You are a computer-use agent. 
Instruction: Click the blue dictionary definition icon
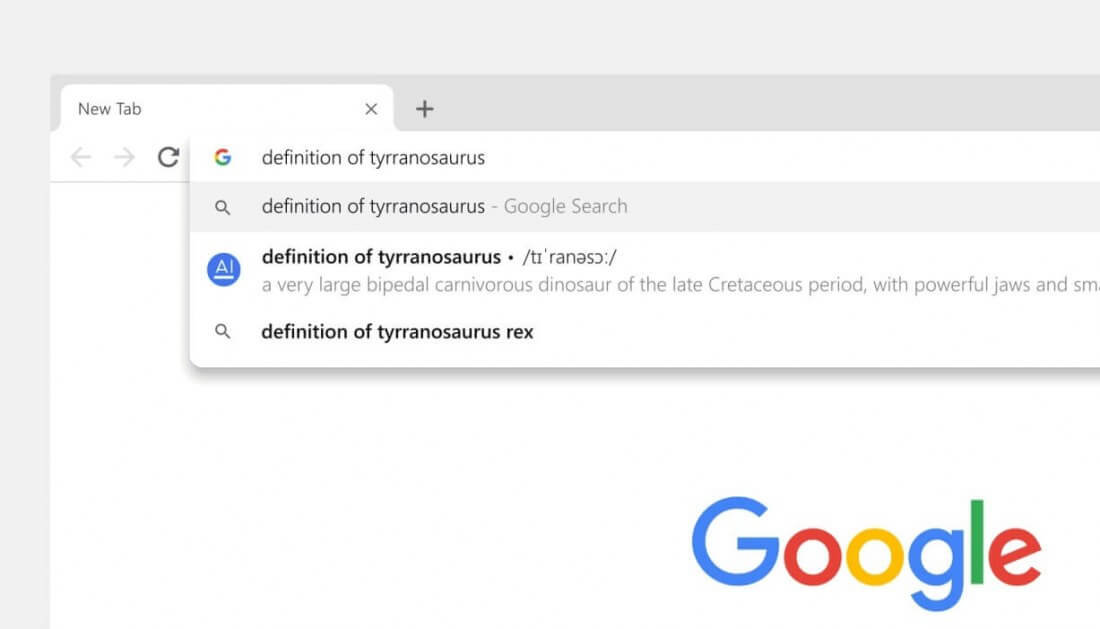(x=224, y=269)
